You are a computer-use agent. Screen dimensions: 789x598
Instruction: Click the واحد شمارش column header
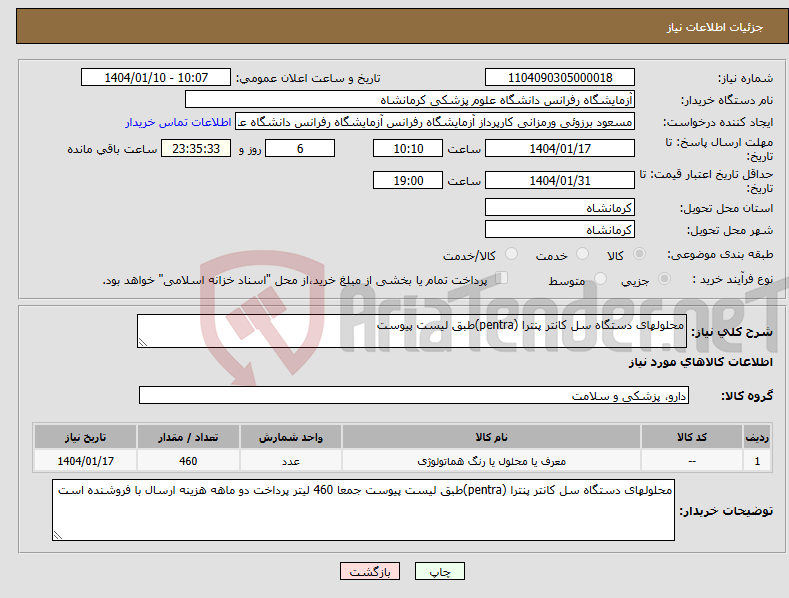click(291, 437)
